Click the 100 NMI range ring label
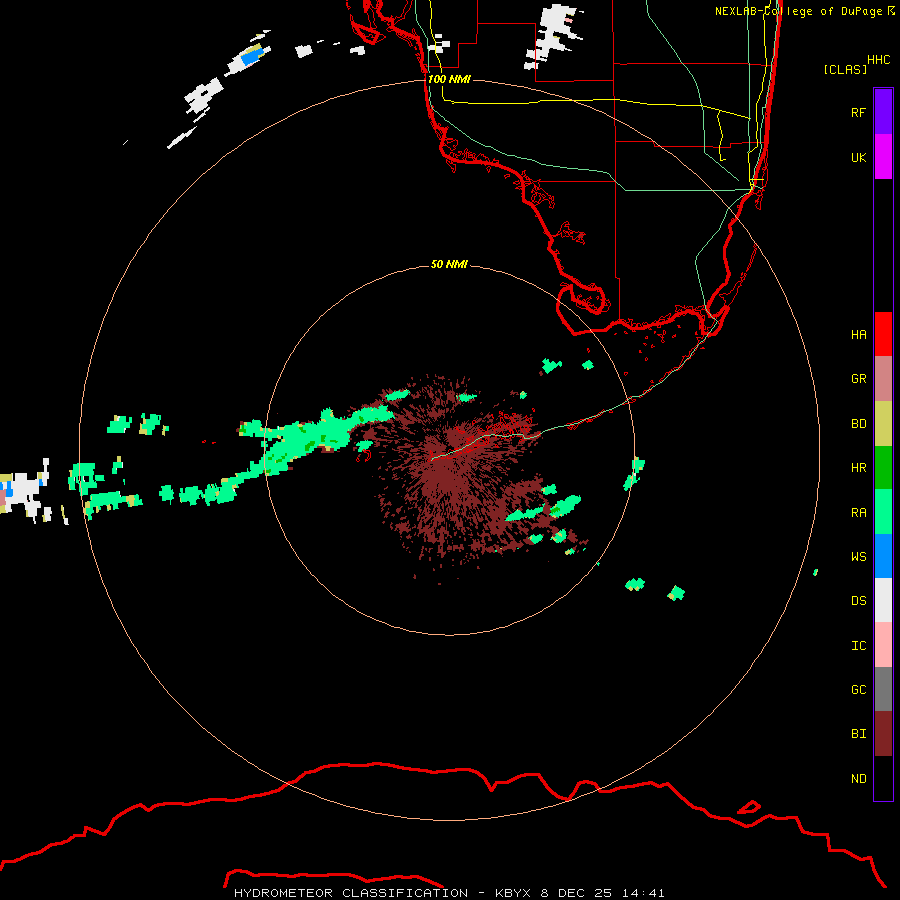Screen dimensions: 900x900 (x=449, y=79)
